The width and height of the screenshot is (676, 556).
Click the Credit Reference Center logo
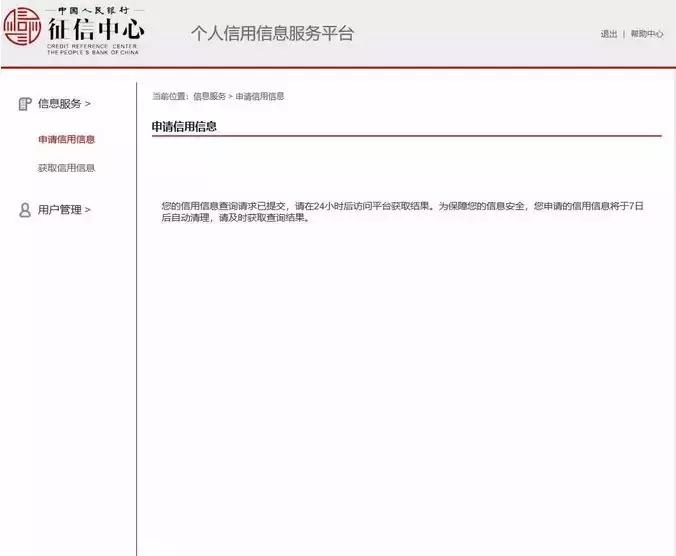point(74,30)
